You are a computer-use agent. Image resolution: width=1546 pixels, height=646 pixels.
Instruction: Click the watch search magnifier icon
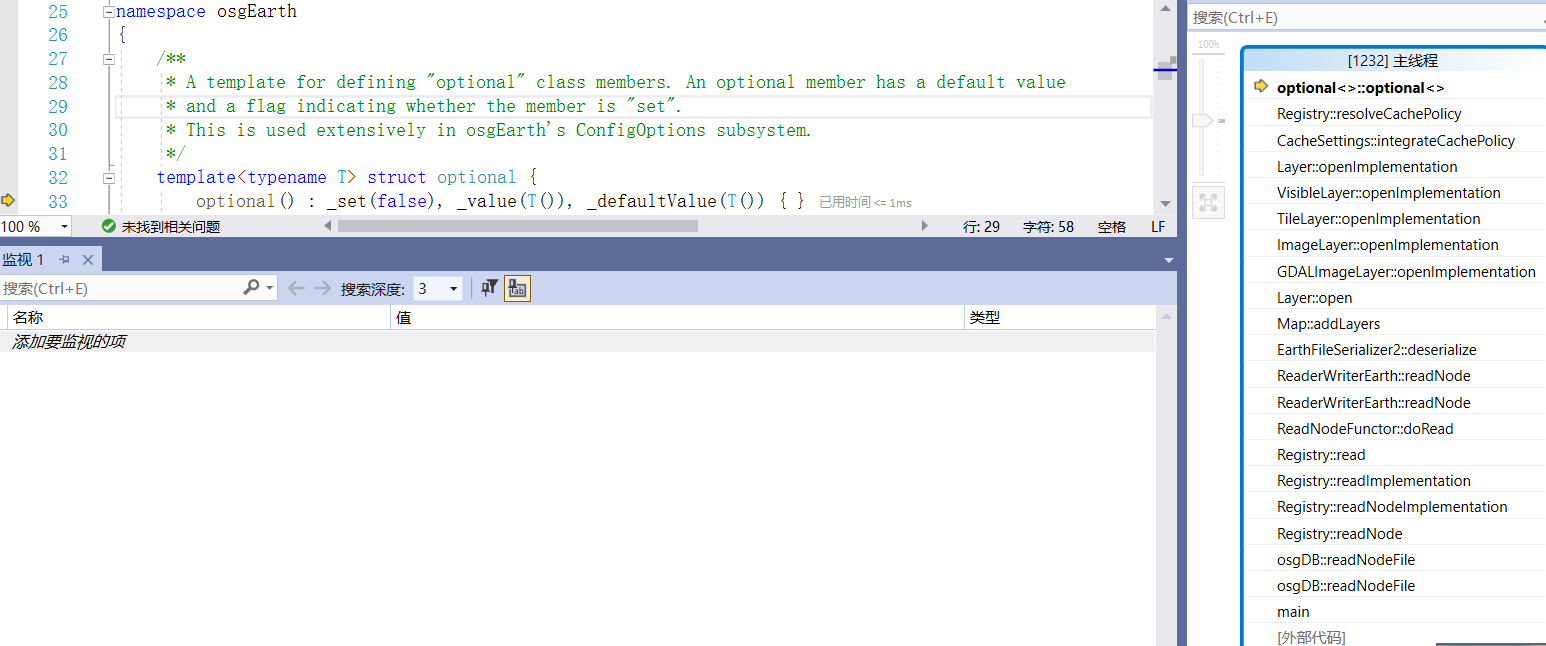point(251,288)
